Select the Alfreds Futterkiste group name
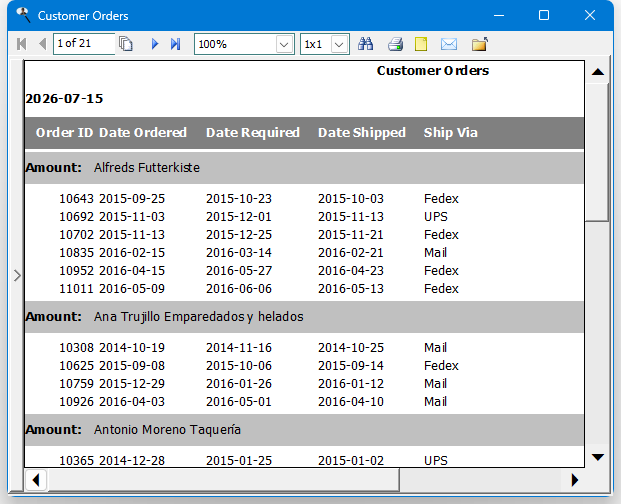621x504 pixels. point(147,167)
